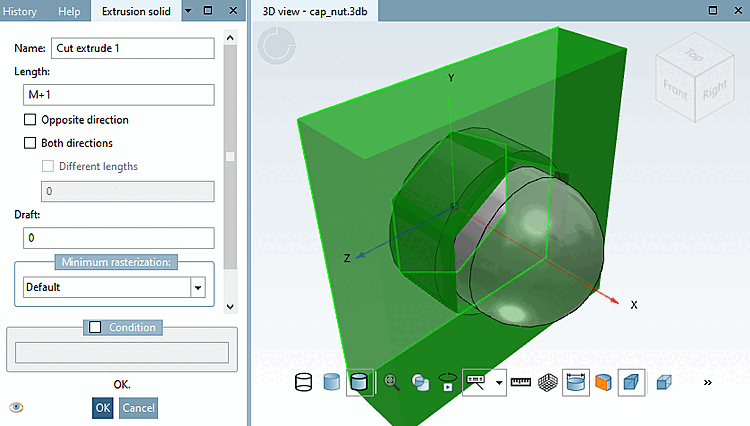Select shaded with outlines cylinder icon

point(359,382)
